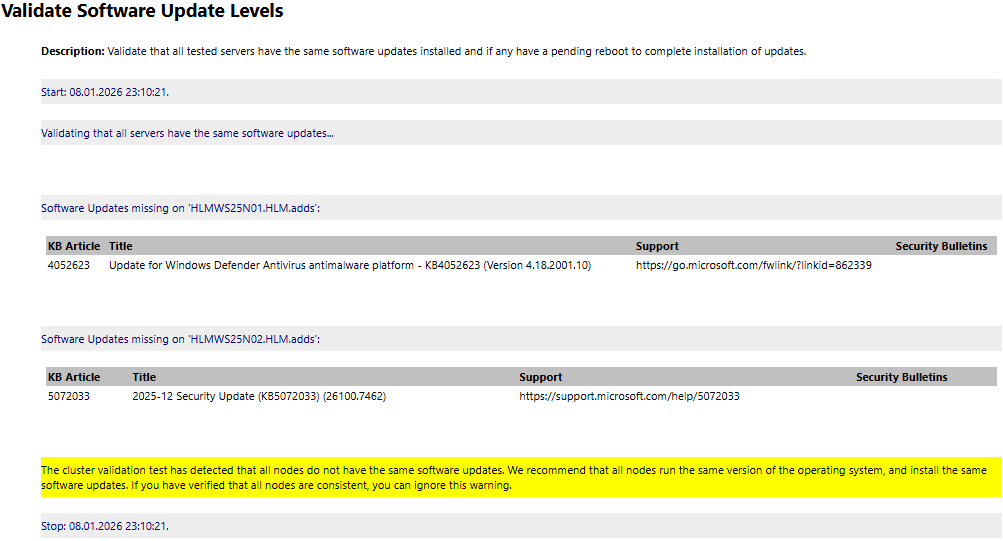1003x541 pixels.
Task: Click the 'Validating that all servers' status line
Action: [x=187, y=133]
